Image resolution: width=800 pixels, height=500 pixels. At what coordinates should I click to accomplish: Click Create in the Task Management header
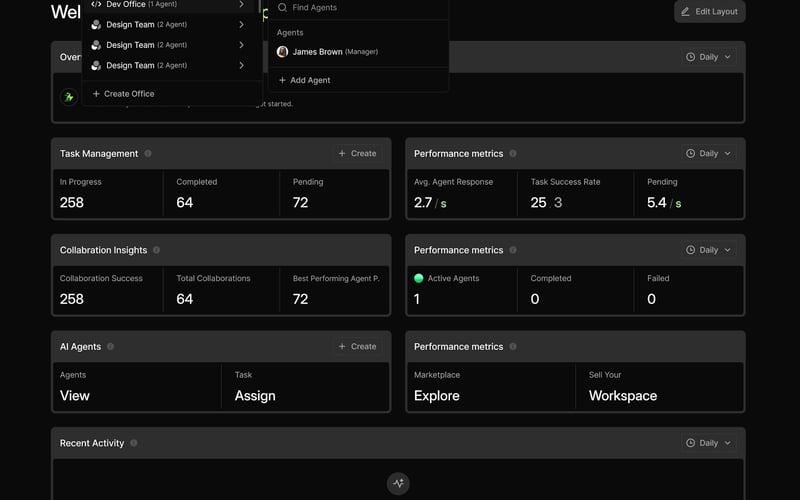click(357, 153)
